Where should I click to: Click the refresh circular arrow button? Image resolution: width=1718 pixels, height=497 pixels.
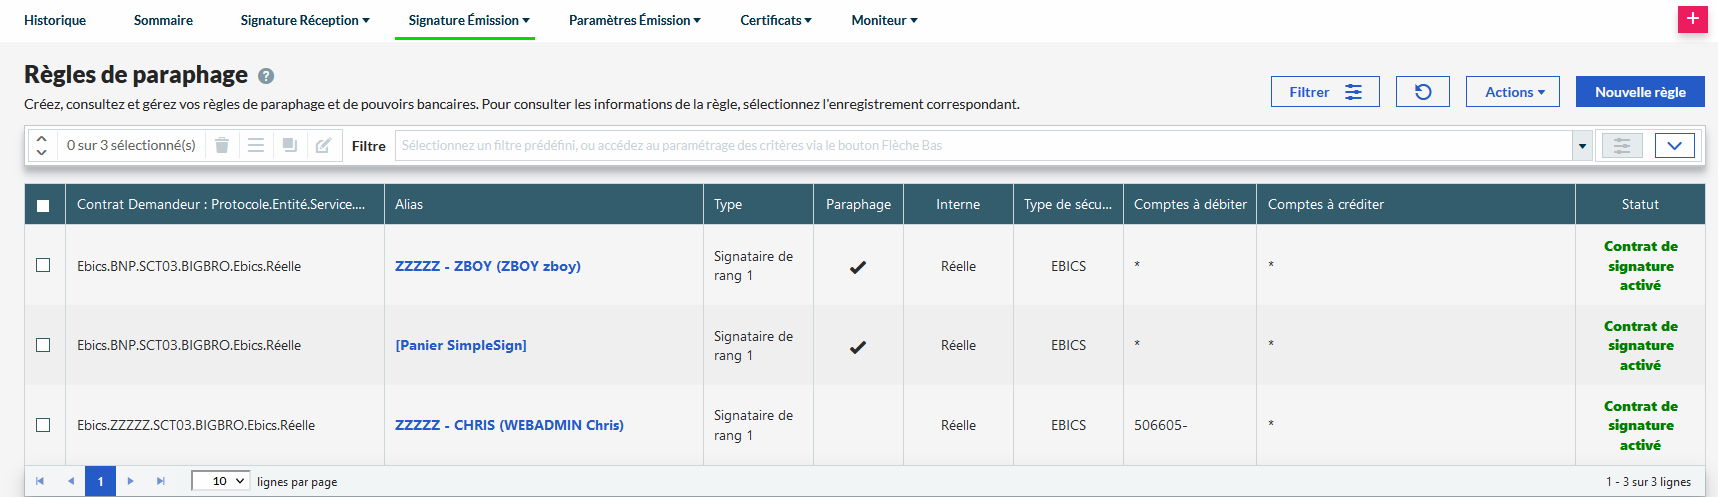pyautogui.click(x=1423, y=92)
